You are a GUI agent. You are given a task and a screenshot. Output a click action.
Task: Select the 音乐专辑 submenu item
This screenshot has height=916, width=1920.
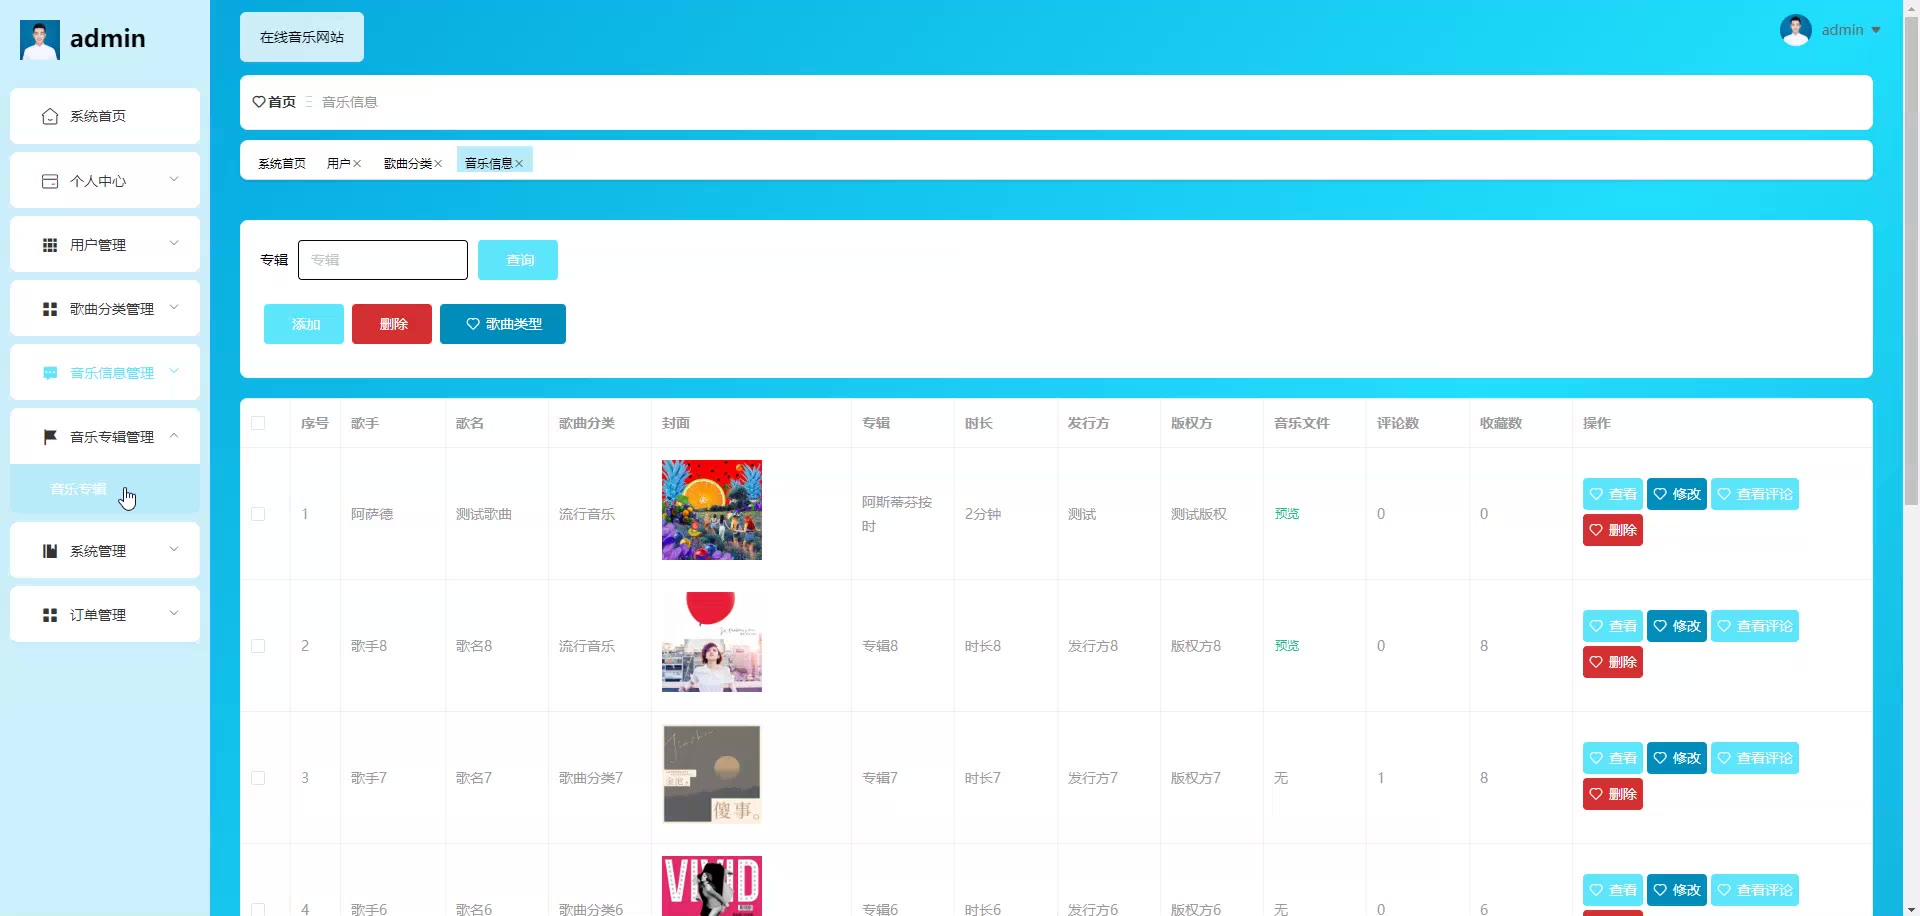[x=105, y=489]
